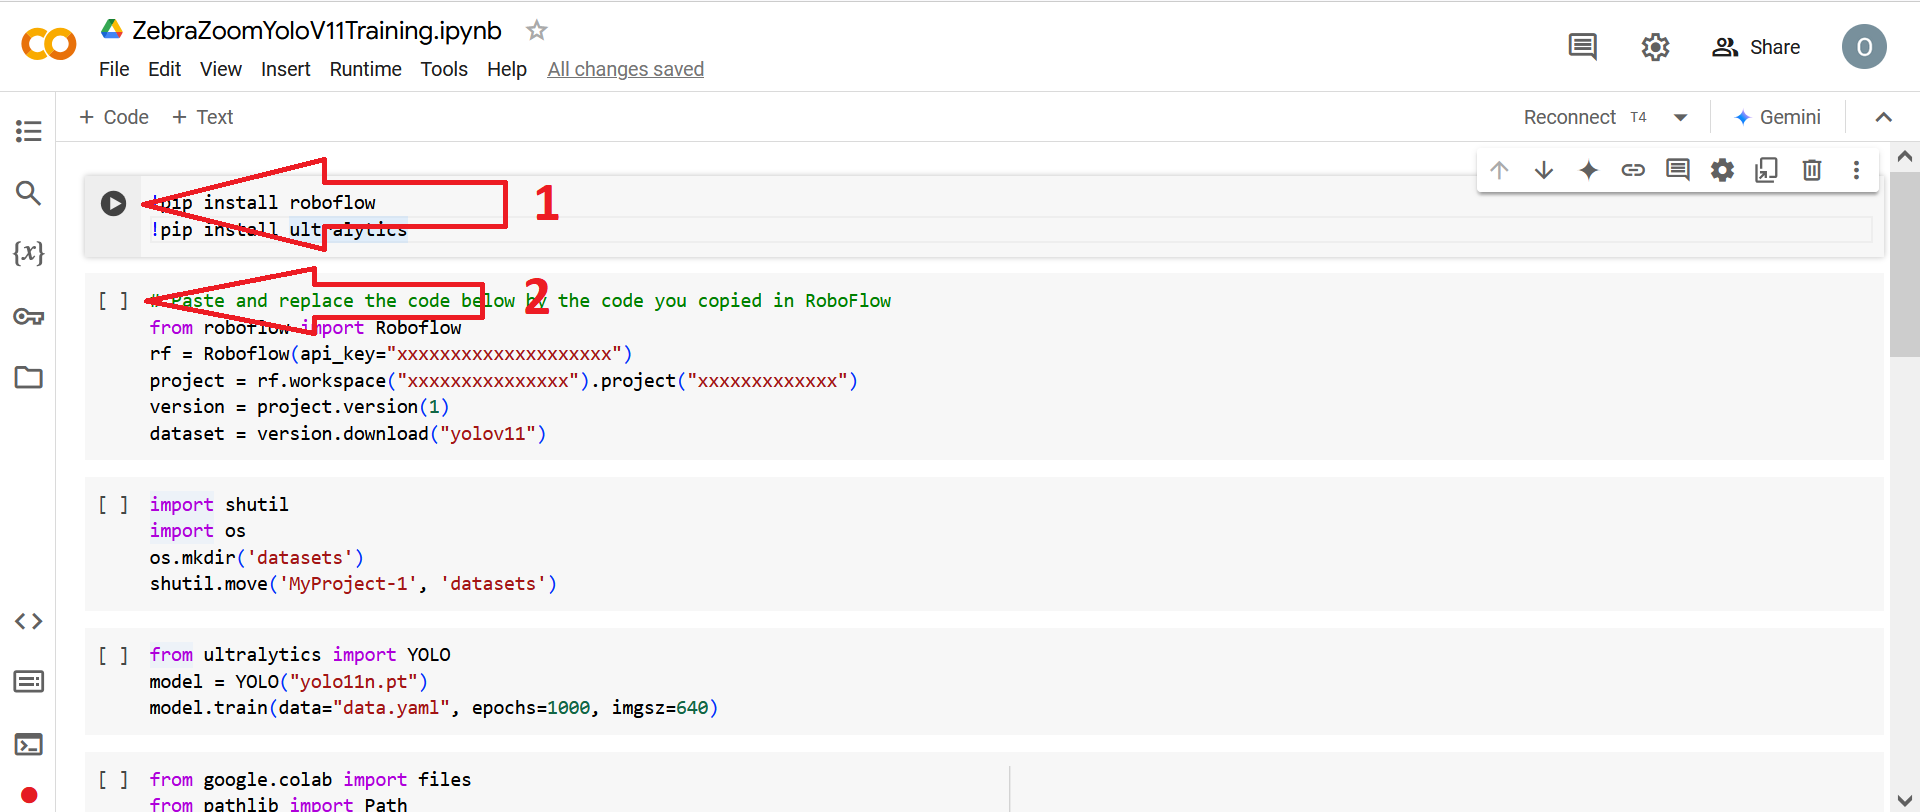Screen dimensions: 1920x812
Task: Run the ultralytics YOLO training cell
Action: [113, 655]
